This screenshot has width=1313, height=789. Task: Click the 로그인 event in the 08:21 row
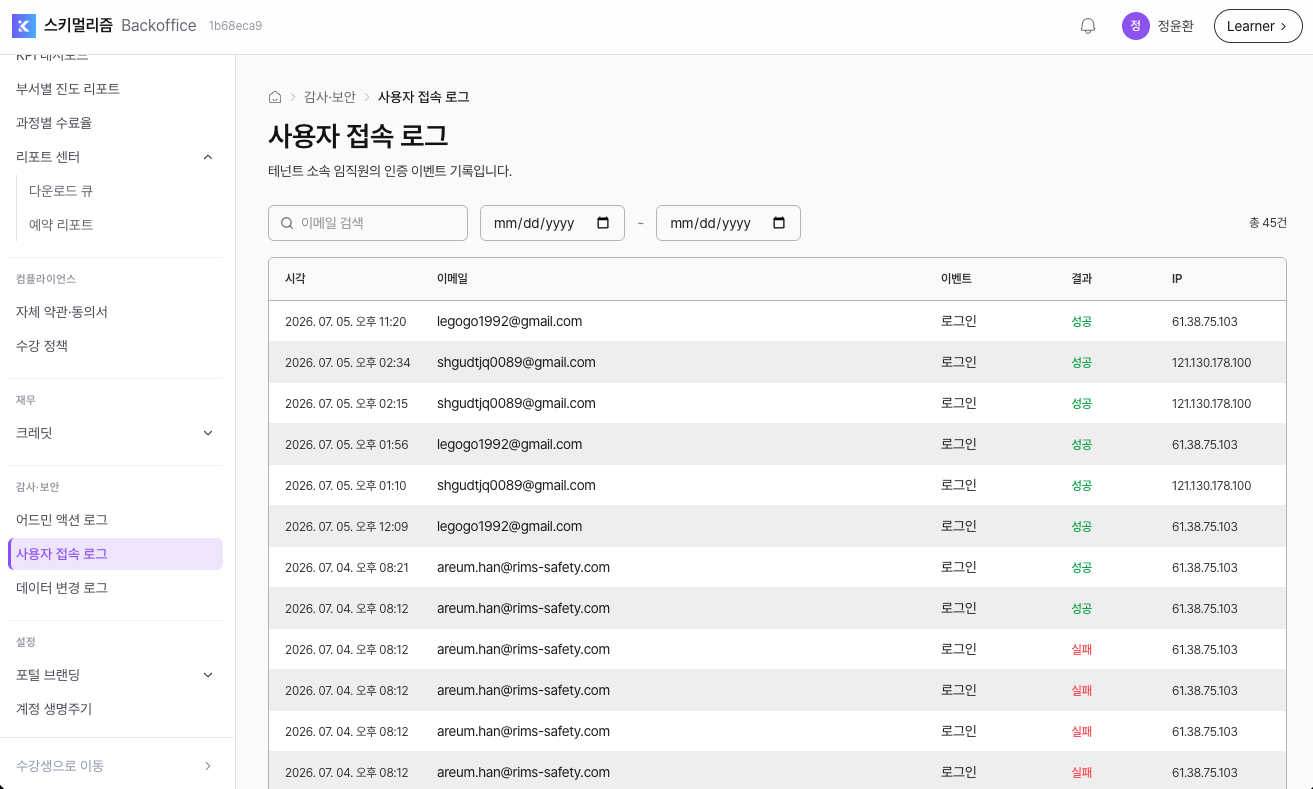tap(958, 567)
